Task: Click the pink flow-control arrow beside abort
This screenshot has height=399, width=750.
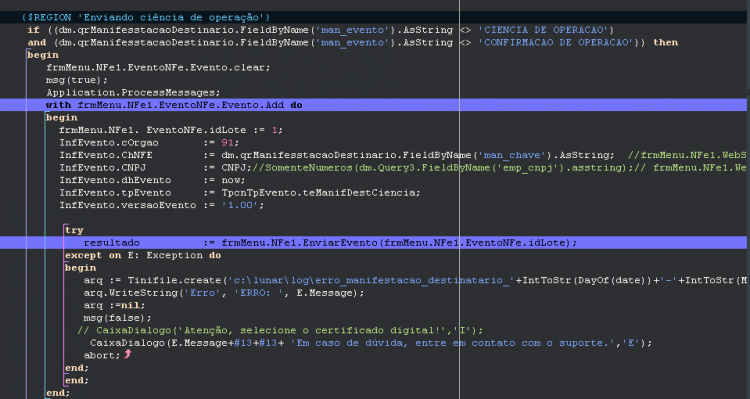Action: (x=128, y=354)
